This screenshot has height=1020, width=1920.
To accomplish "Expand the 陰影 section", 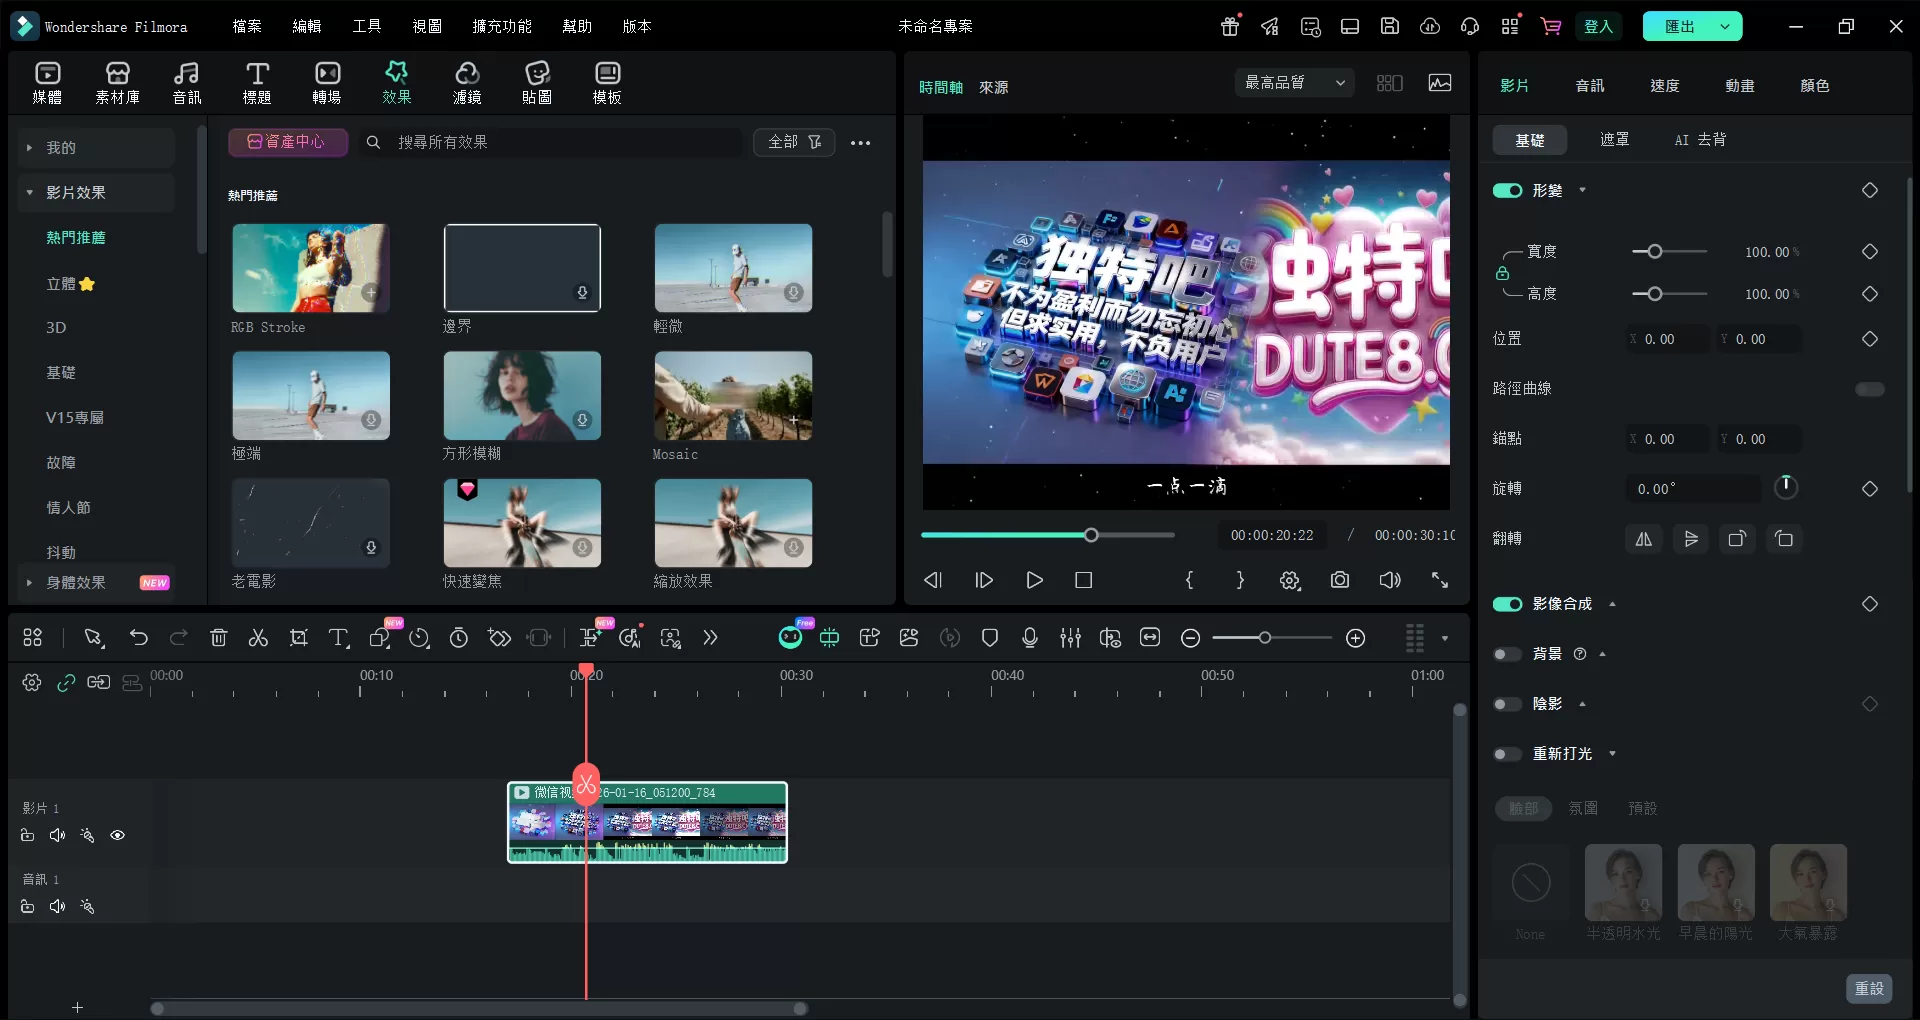I will coord(1583,704).
